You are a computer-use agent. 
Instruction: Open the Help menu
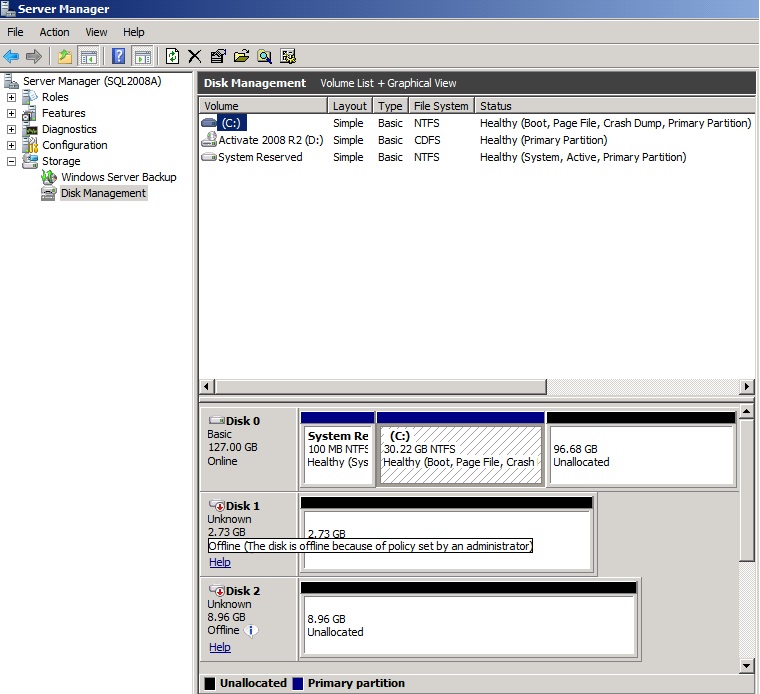134,32
